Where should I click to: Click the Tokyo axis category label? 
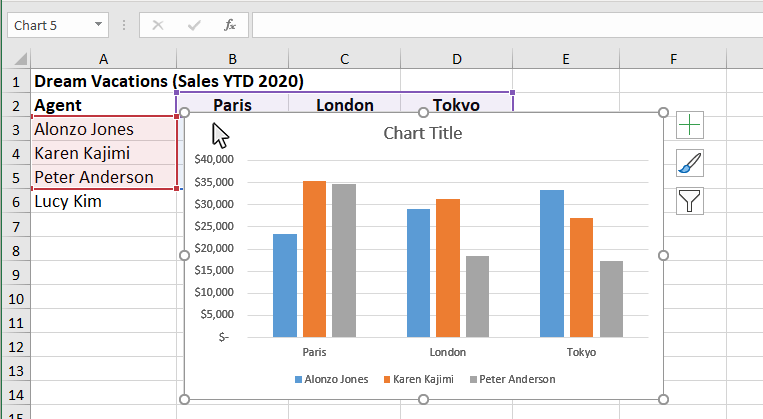click(x=581, y=352)
